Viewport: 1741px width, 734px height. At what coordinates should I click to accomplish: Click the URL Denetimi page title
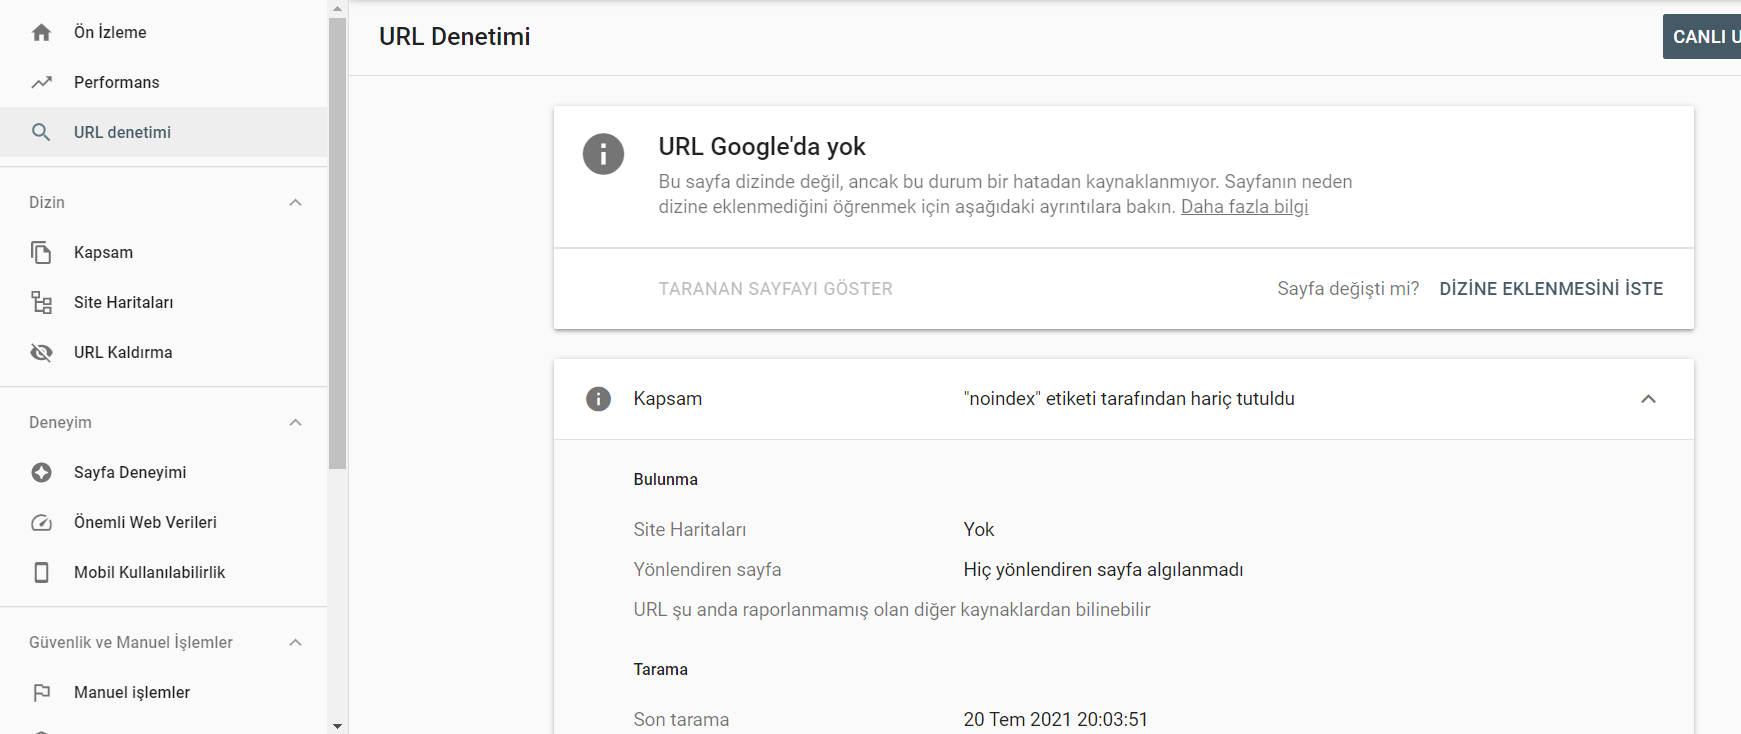coord(454,37)
